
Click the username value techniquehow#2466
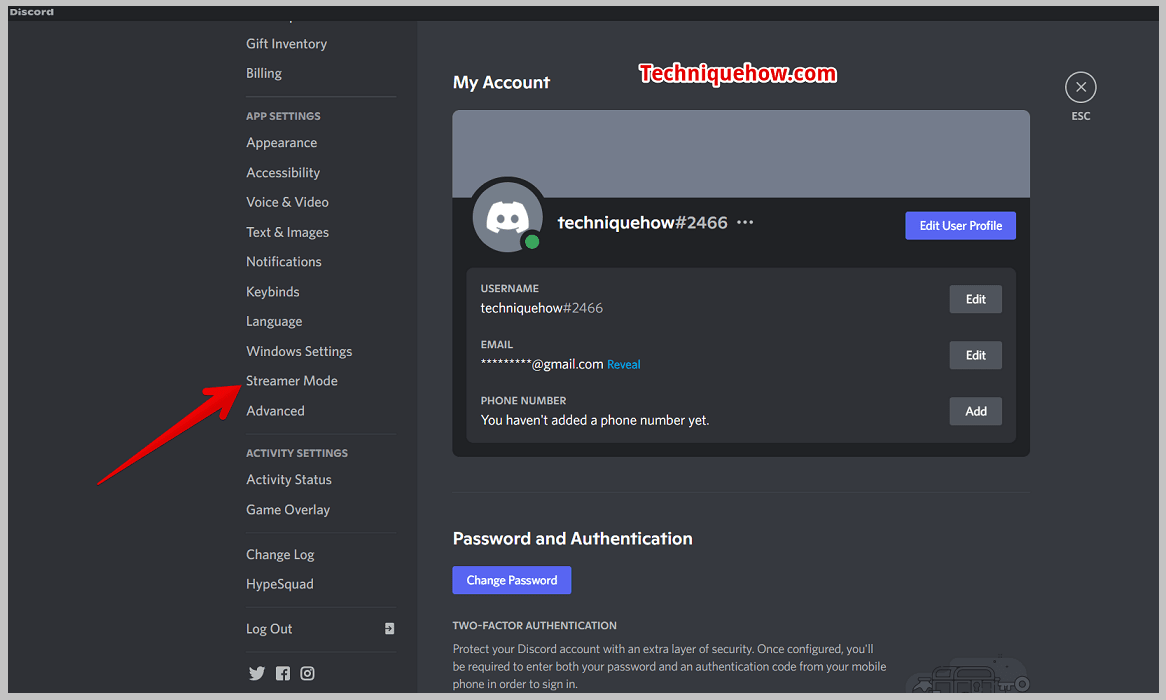coord(541,308)
